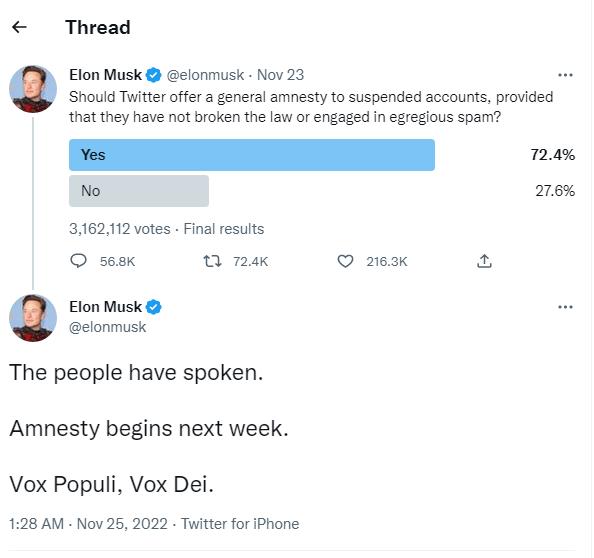The height and width of the screenshot is (558, 594).
Task: Like the poll tweet with heart icon
Action: 345,261
